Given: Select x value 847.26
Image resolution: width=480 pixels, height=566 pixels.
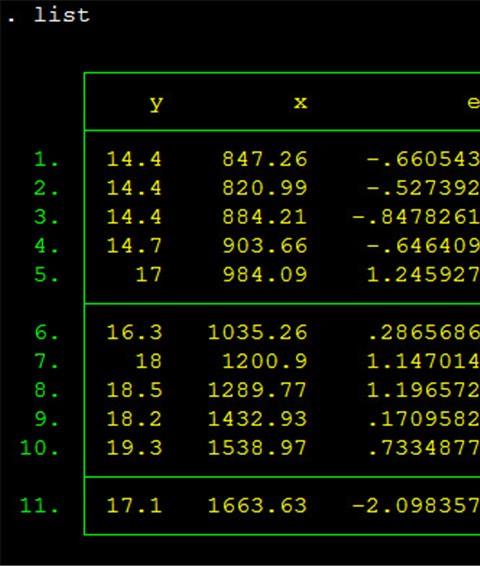Looking at the screenshot, I should (x=265, y=159).
